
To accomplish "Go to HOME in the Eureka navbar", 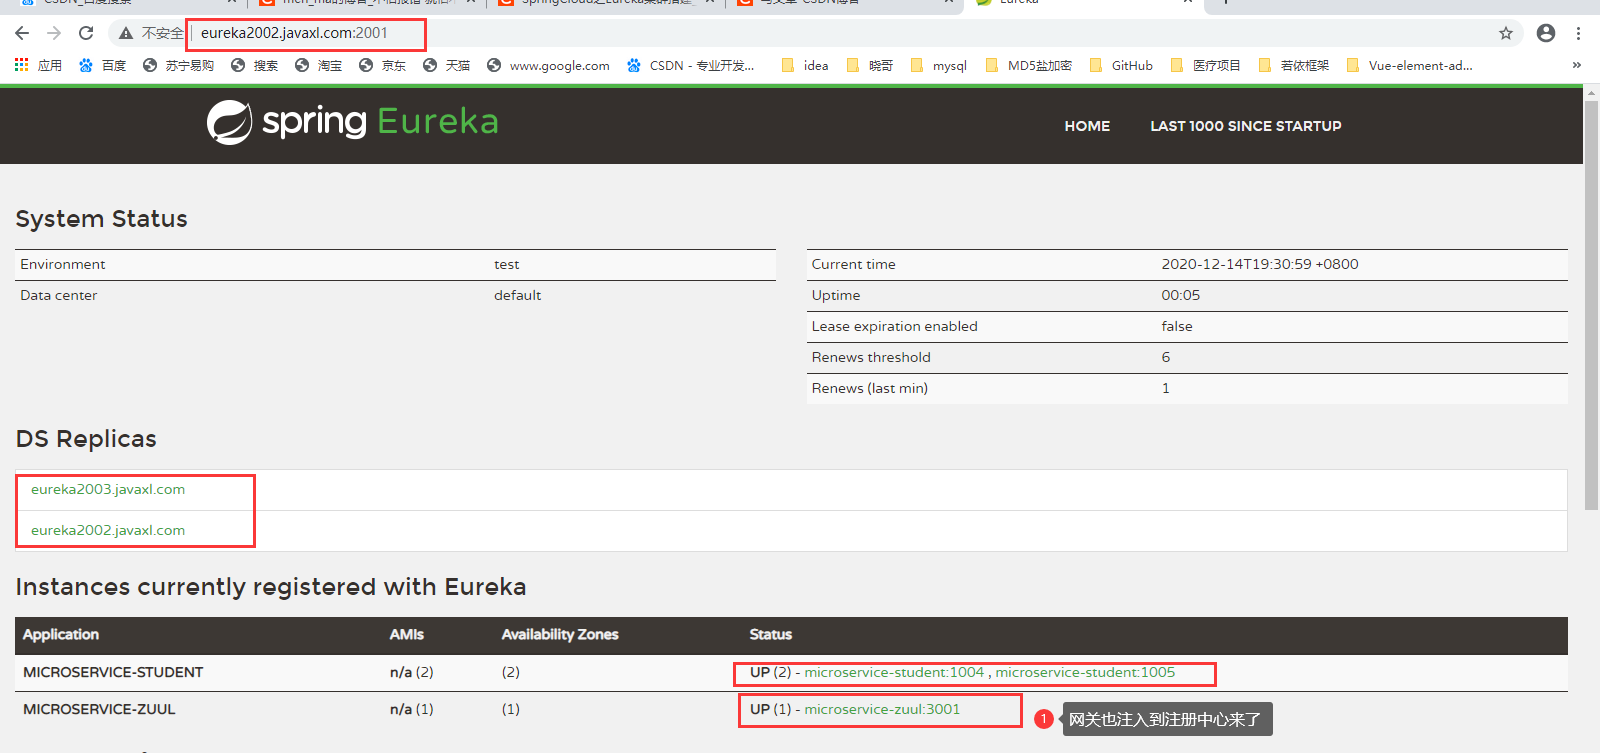I will click(1087, 126).
